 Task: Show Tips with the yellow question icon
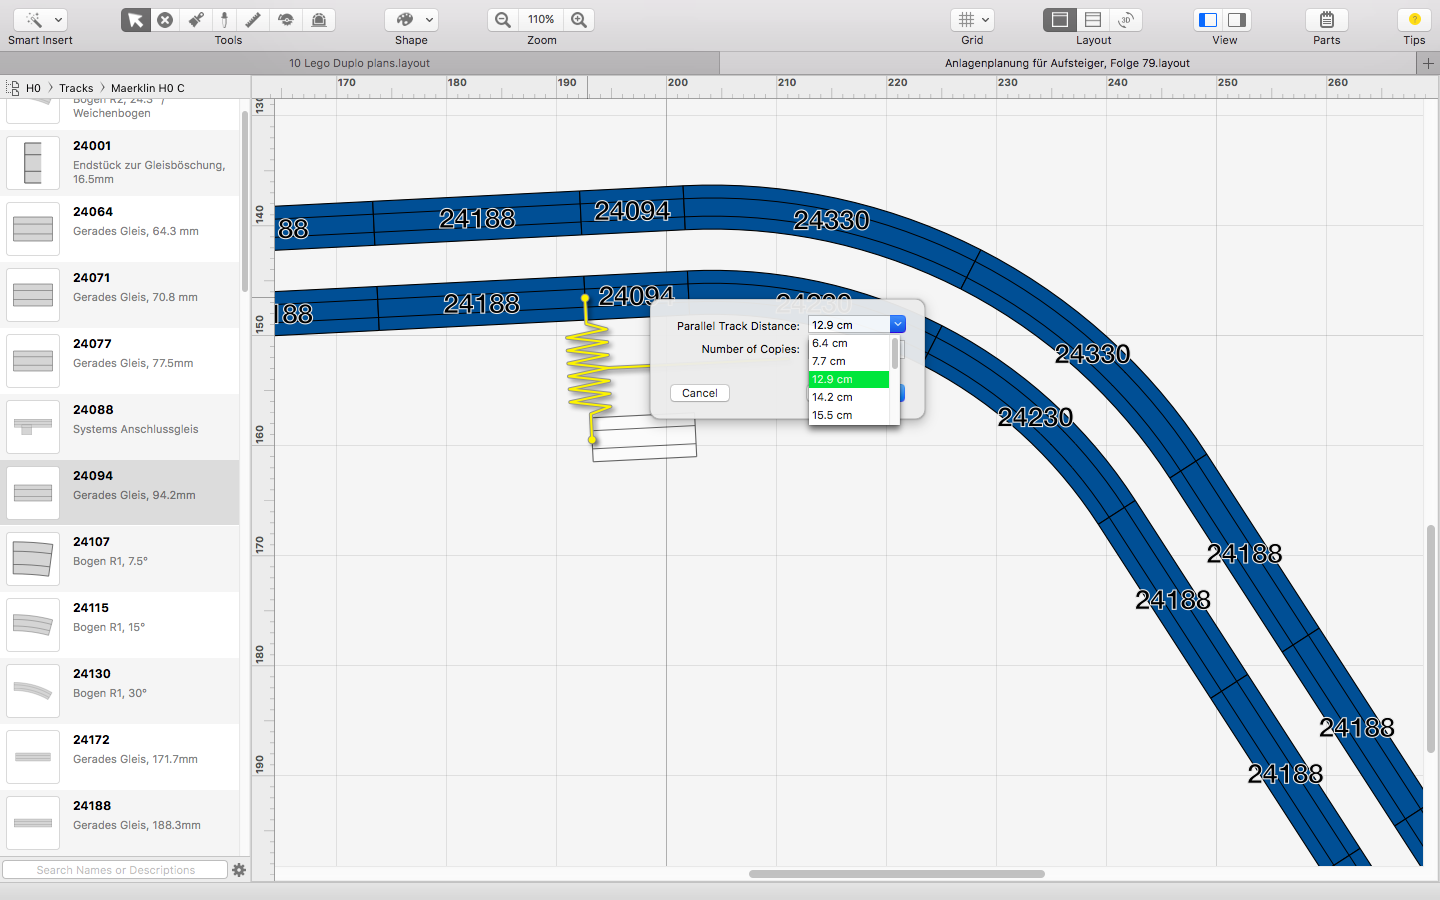tap(1413, 20)
